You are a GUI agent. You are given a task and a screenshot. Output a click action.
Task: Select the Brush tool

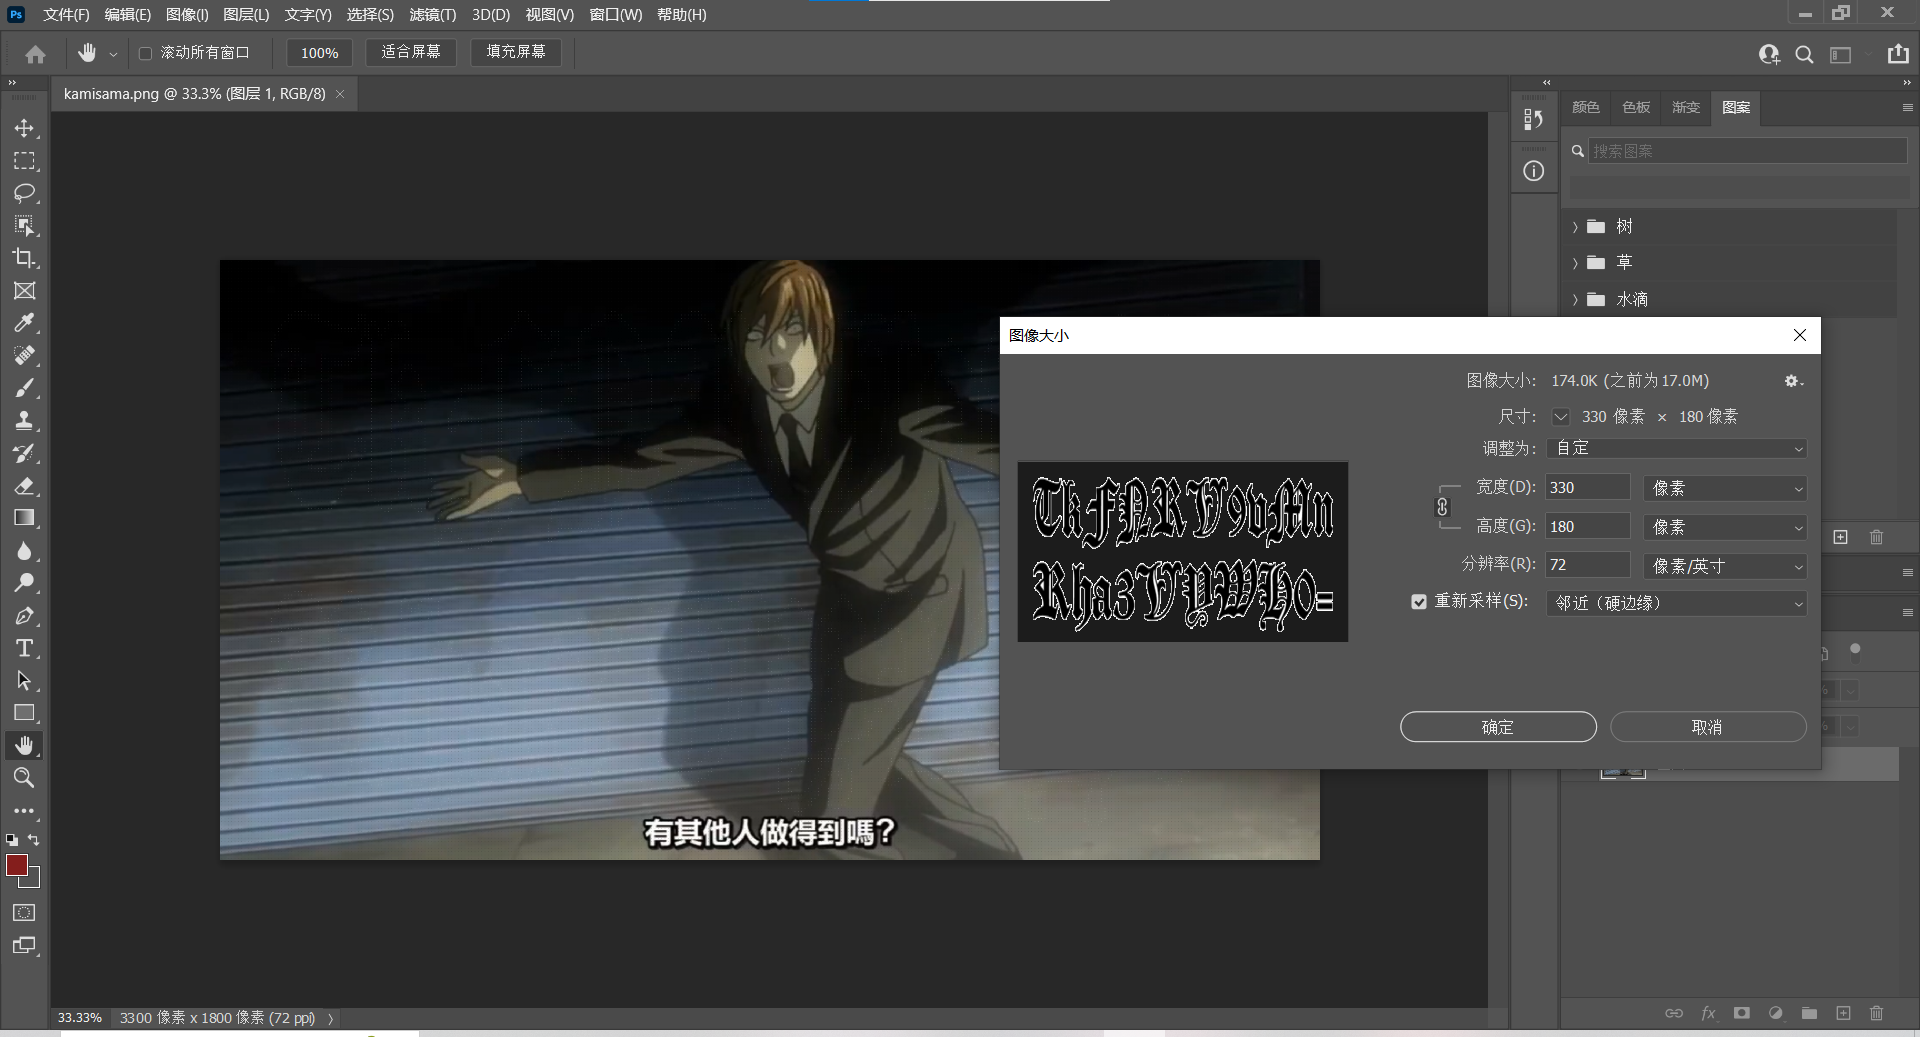coord(24,388)
